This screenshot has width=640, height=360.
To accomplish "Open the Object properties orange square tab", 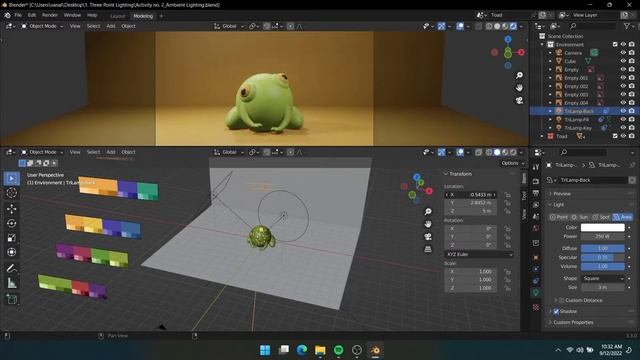I will [536, 258].
